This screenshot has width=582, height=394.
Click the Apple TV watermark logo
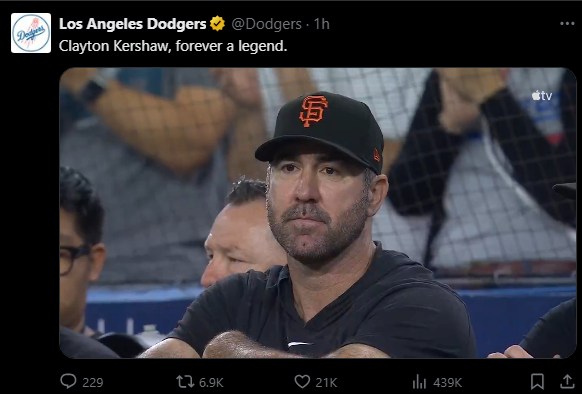coord(542,96)
